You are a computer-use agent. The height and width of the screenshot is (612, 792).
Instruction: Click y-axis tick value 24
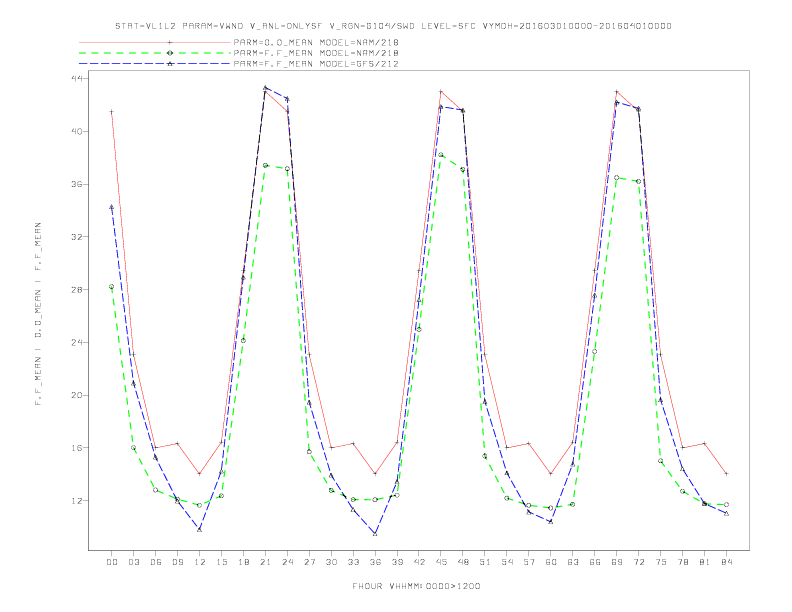(78, 342)
